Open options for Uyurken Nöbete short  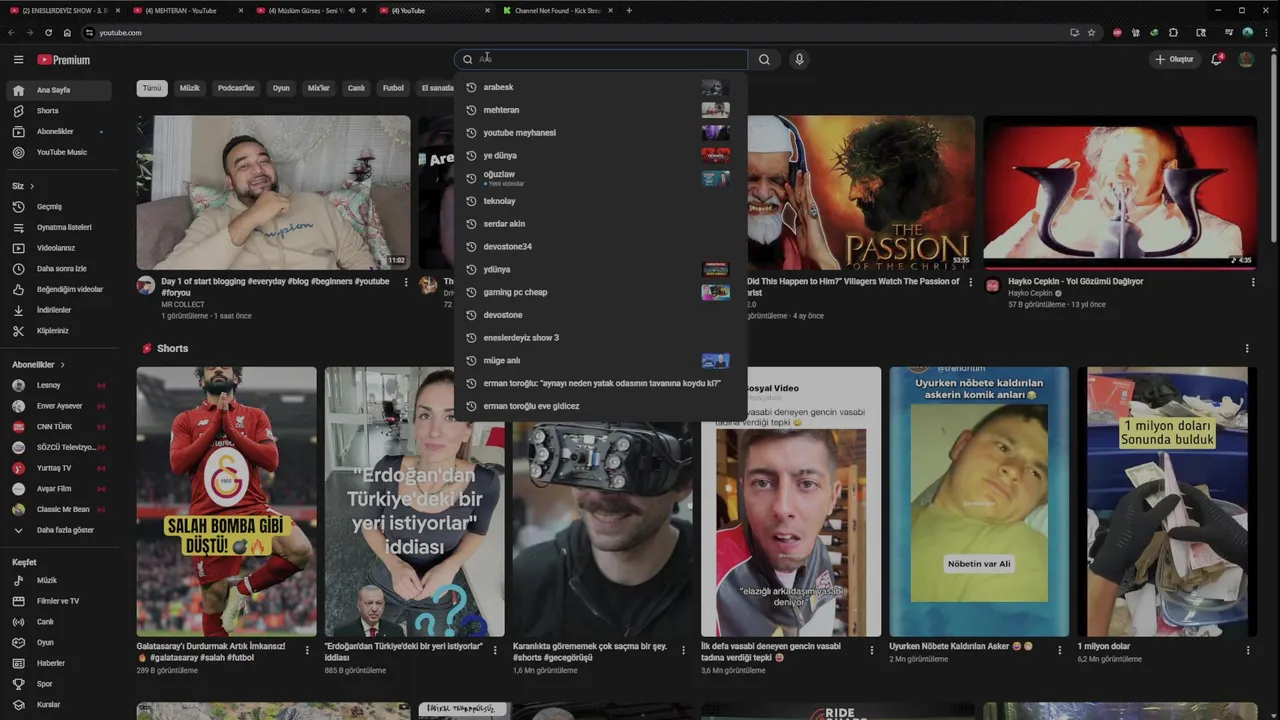click(x=1060, y=649)
